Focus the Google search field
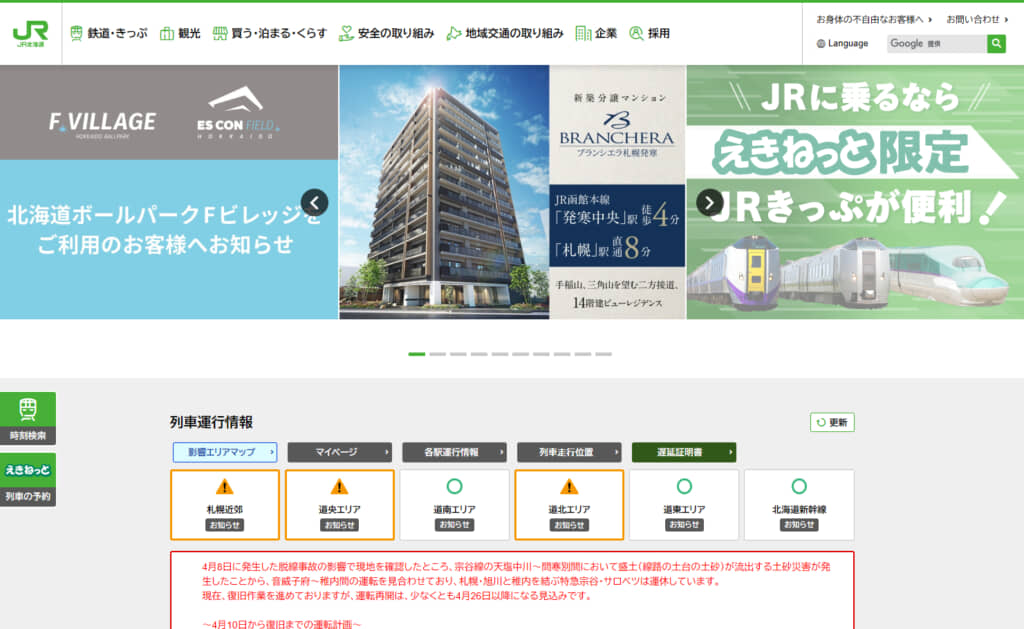1024x629 pixels. [936, 44]
